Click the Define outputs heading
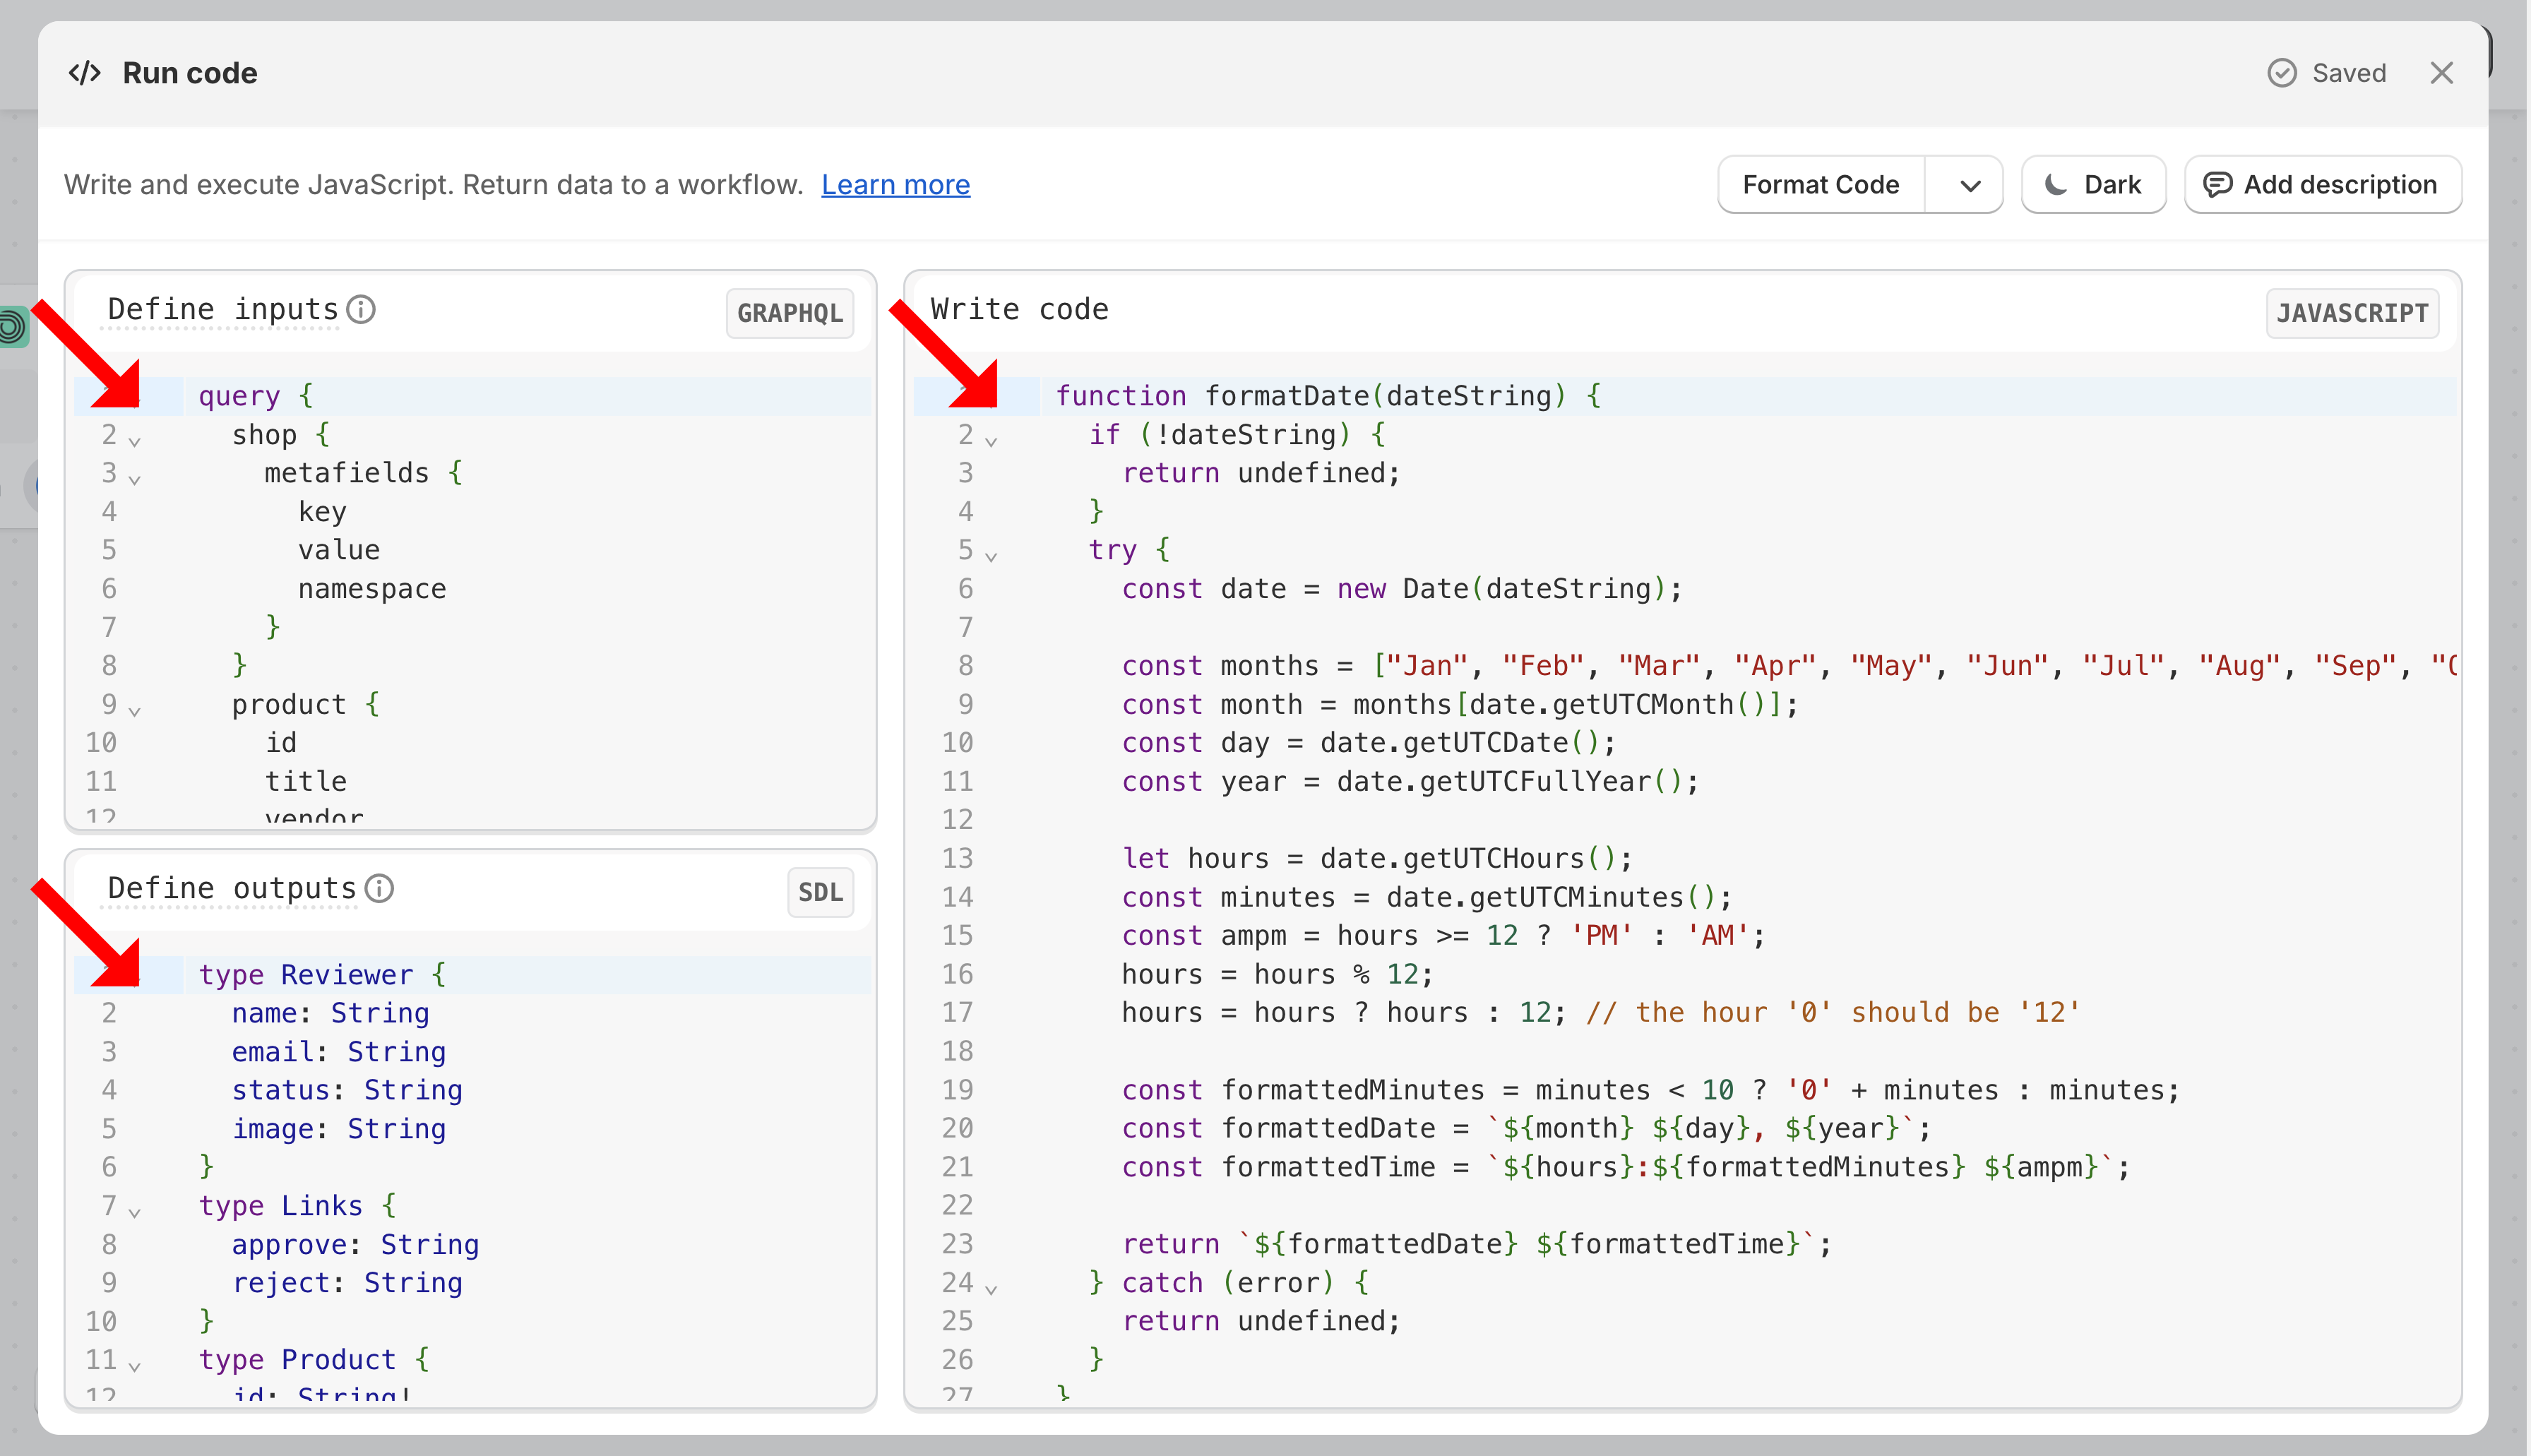The width and height of the screenshot is (2531, 1456). [x=231, y=888]
